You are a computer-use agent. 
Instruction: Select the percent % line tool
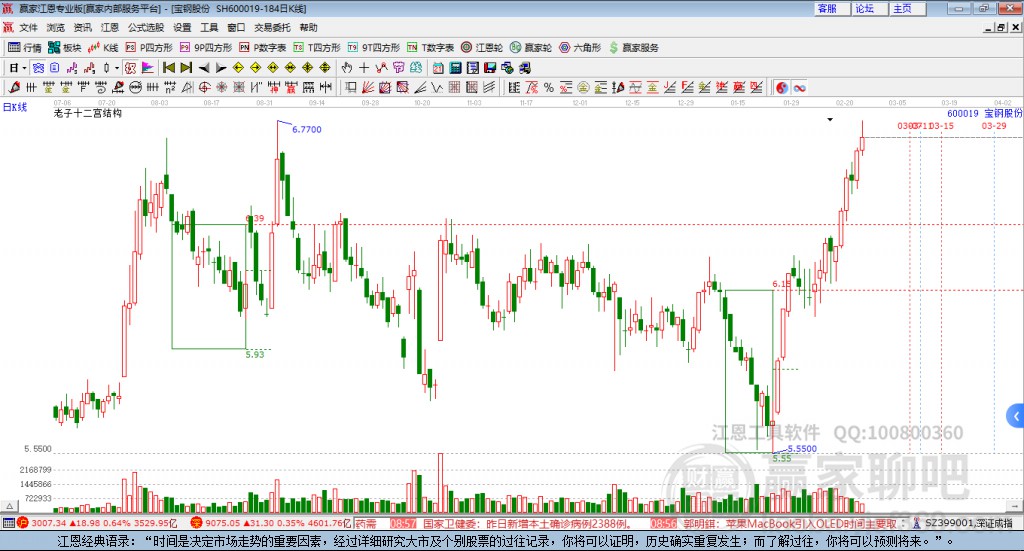(549, 87)
